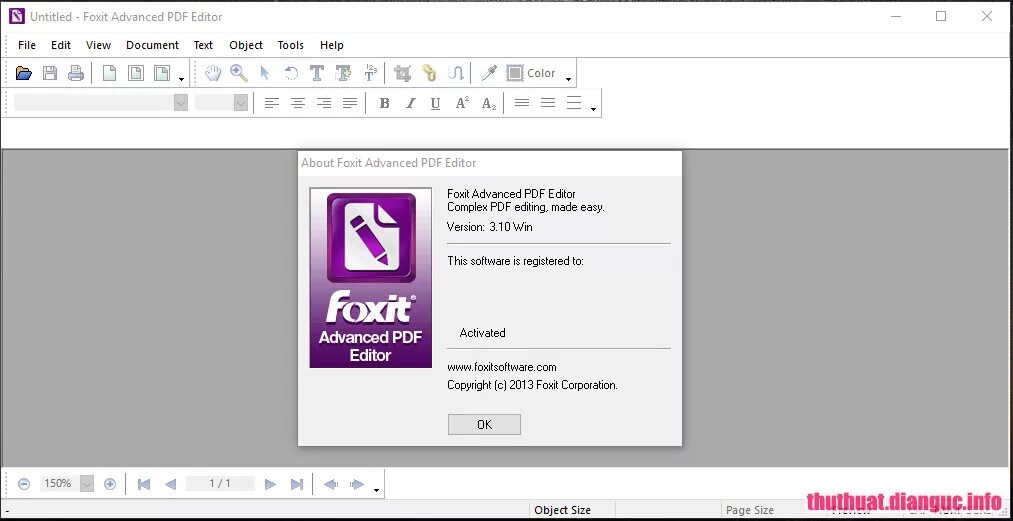1013x521 pixels.
Task: Open the Help menu
Action: pyautogui.click(x=331, y=45)
